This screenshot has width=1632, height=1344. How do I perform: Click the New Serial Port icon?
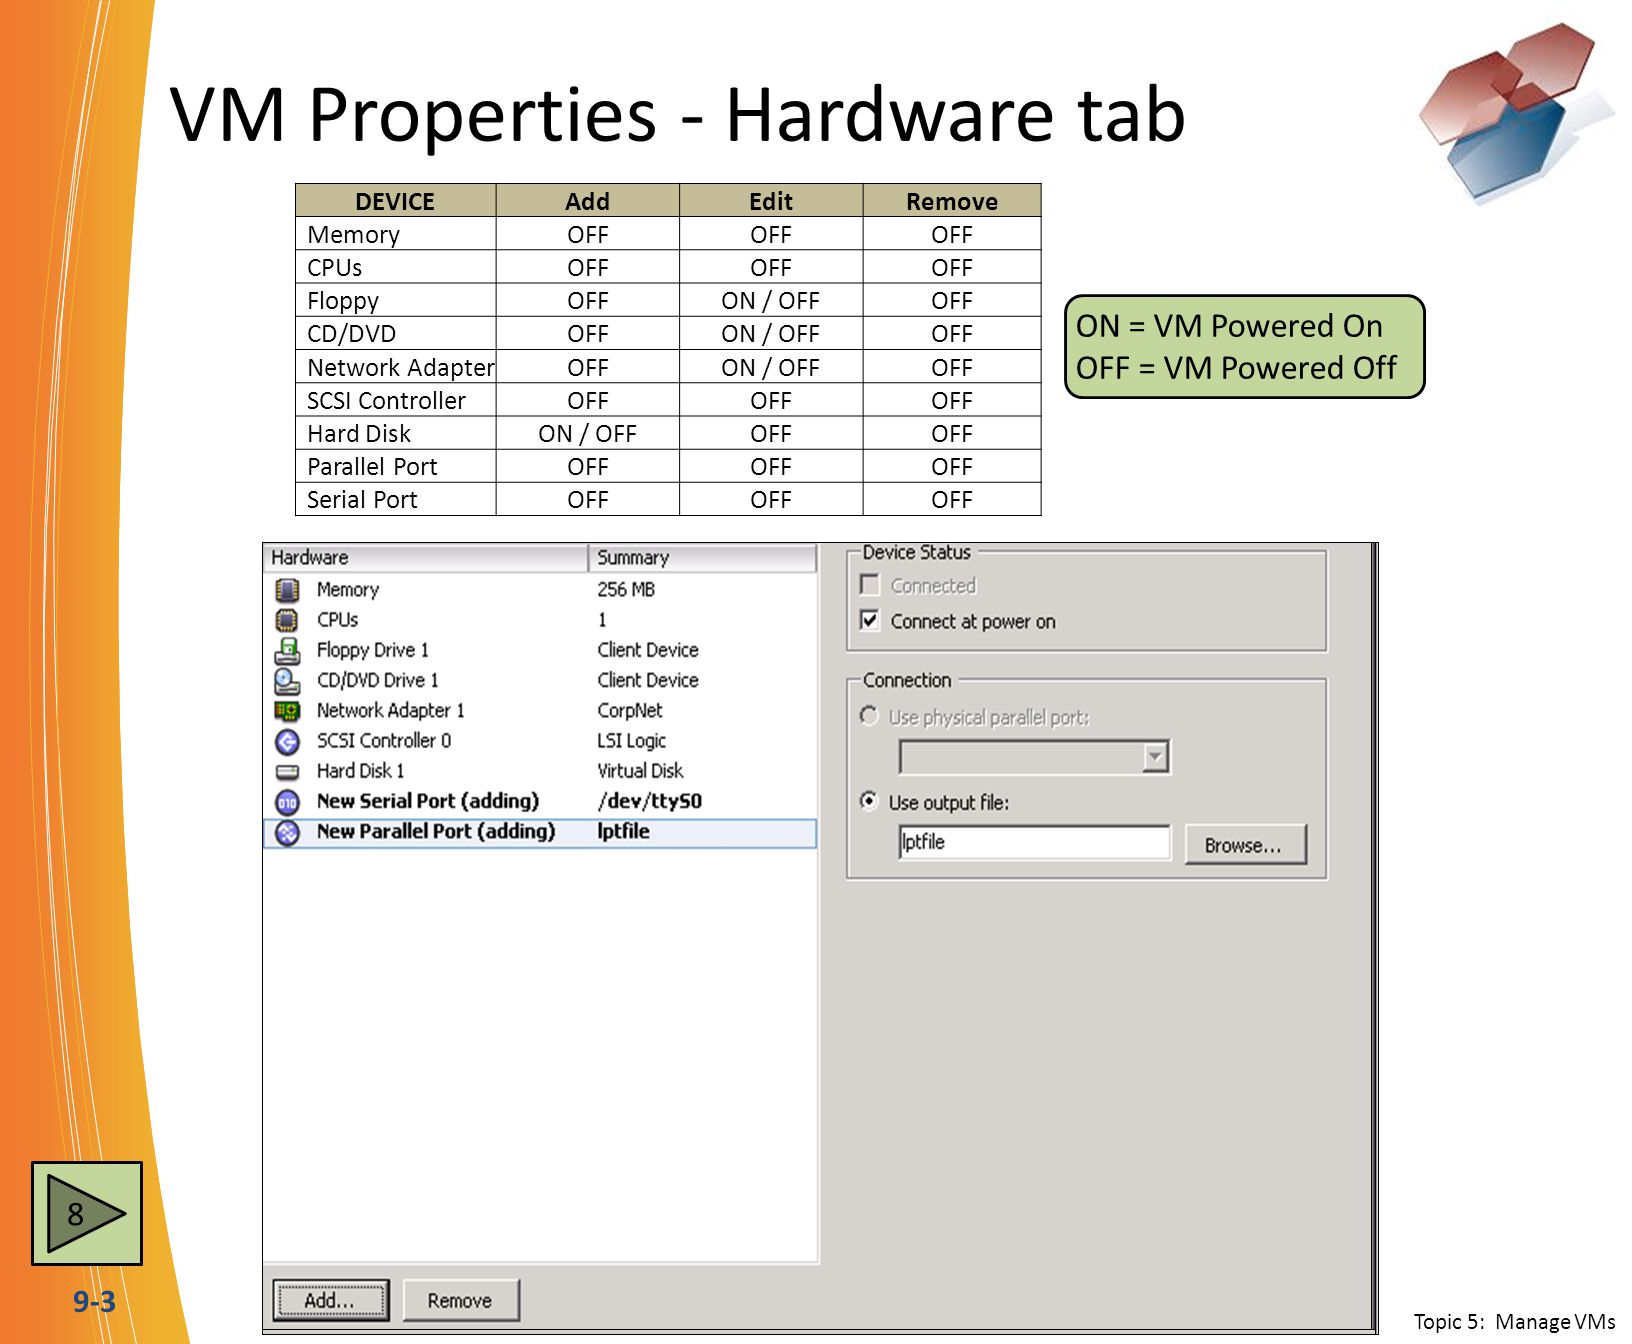click(287, 802)
